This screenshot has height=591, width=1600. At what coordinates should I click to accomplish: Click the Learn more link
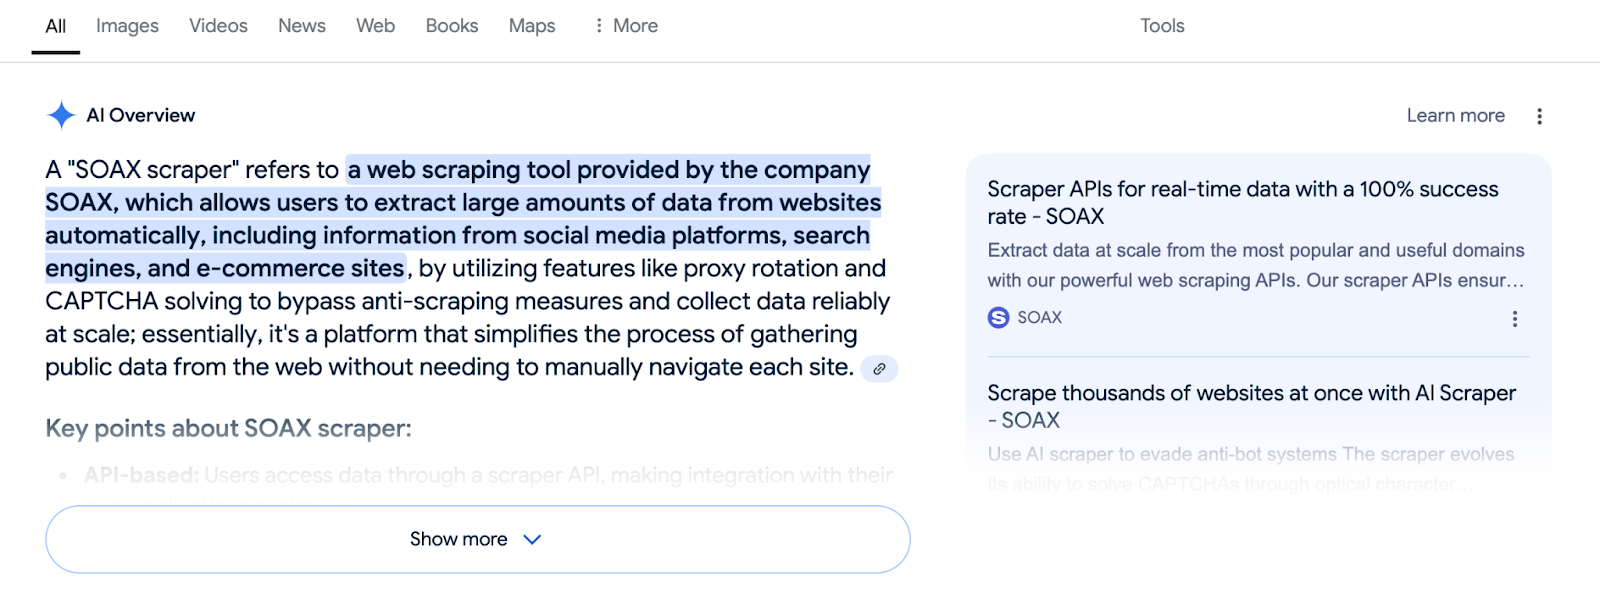click(x=1455, y=115)
